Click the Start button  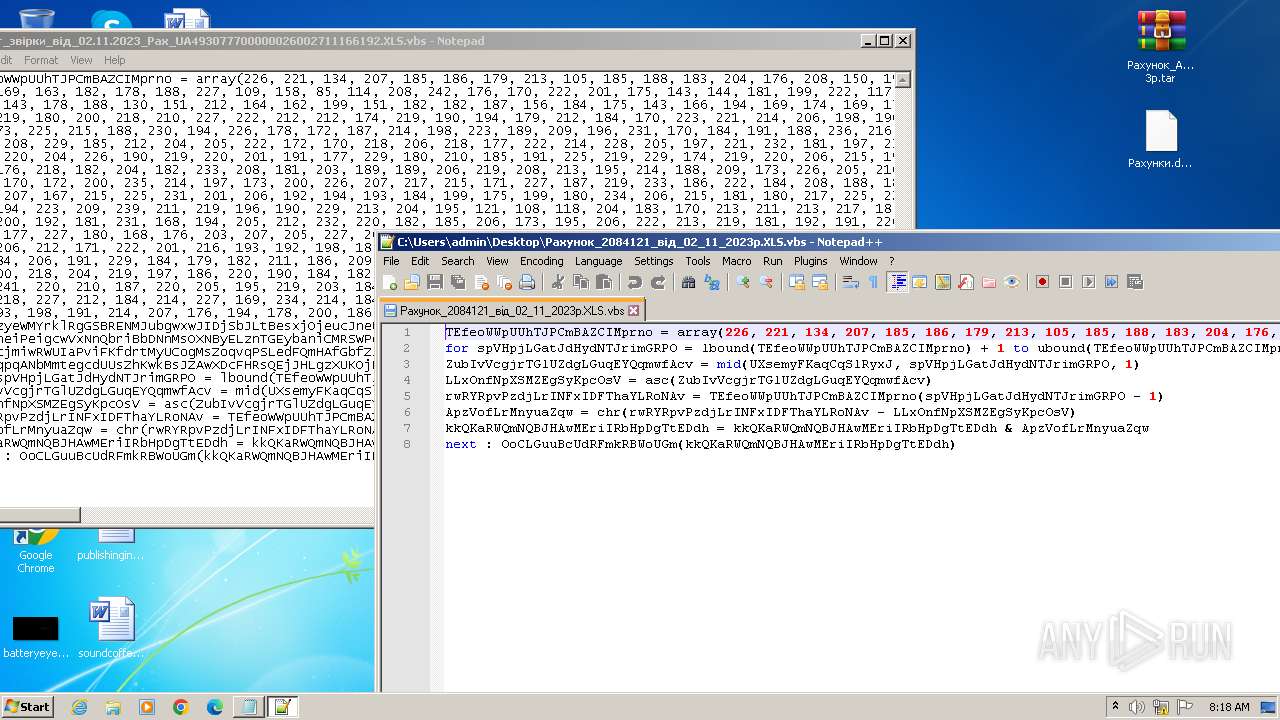tap(27, 707)
